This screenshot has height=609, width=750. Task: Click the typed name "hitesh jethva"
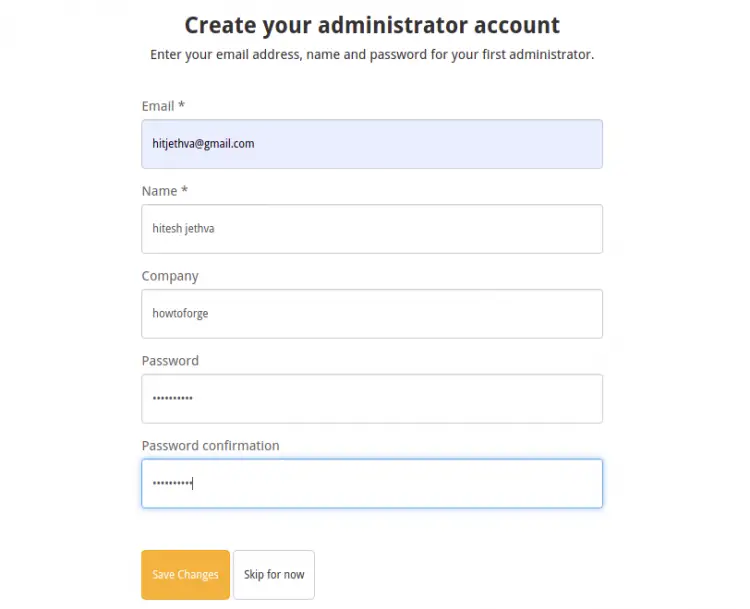[183, 229]
